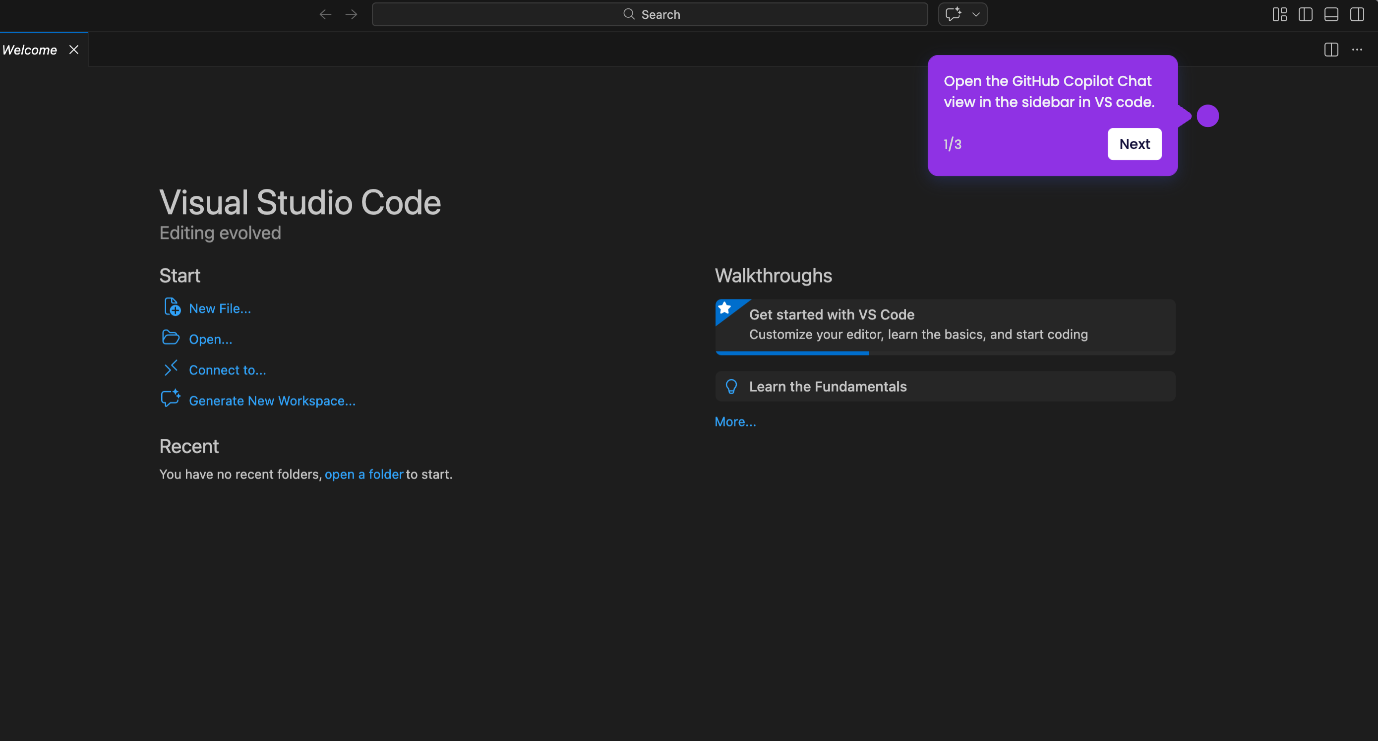Go back with the left arrow
This screenshot has width=1378, height=741.
click(x=325, y=14)
